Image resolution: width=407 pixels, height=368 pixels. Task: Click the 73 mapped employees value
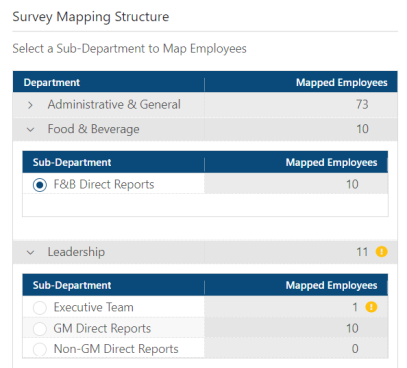pyautogui.click(x=362, y=105)
